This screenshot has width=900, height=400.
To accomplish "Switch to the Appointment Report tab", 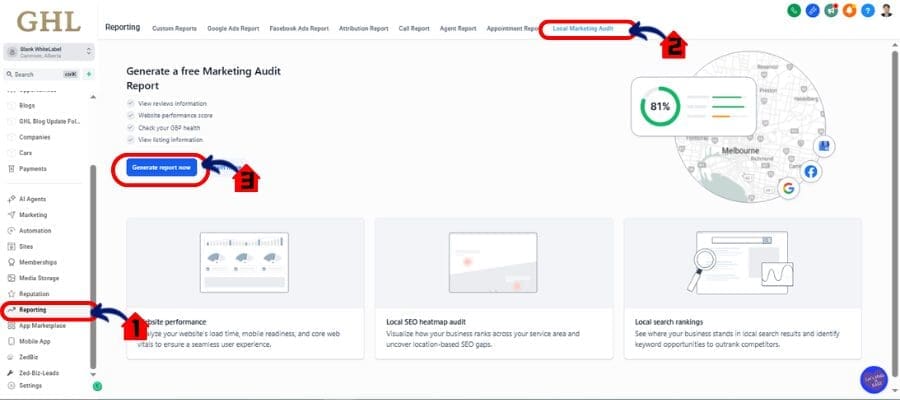I will [513, 28].
